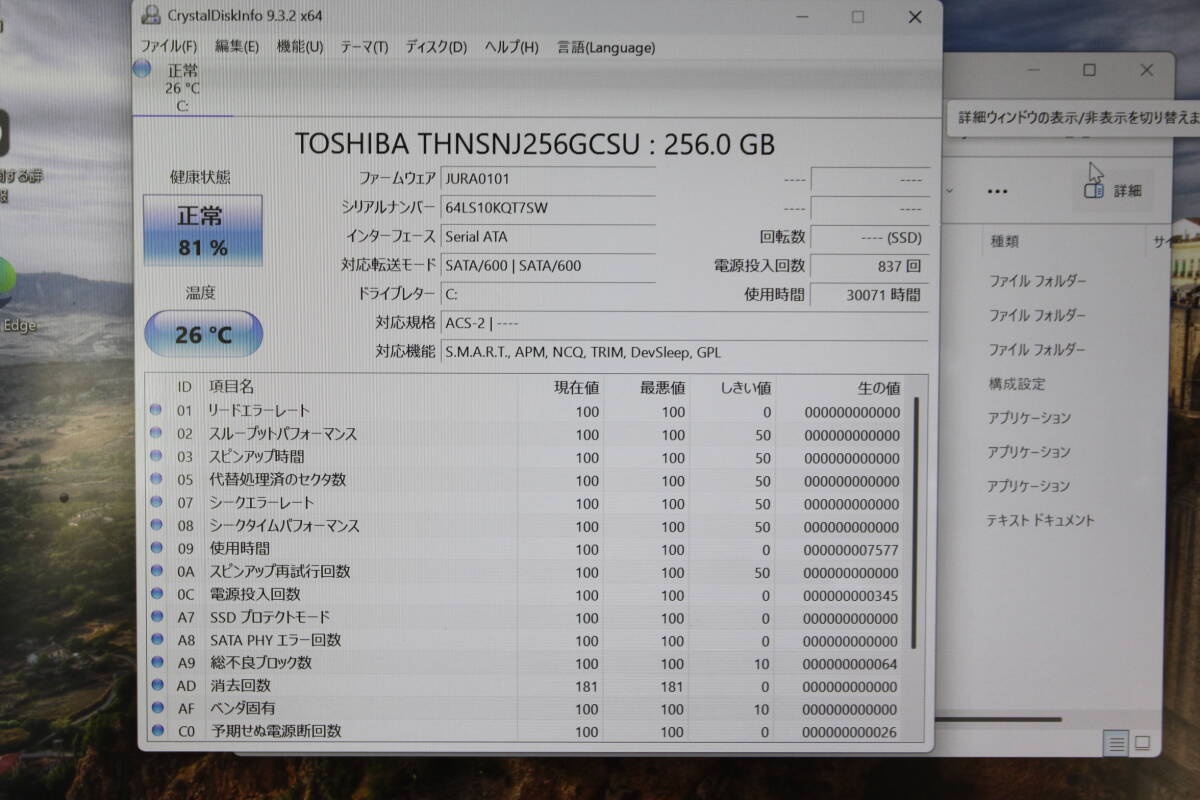Click the supported features S.M.A.R.T. field

(x=683, y=352)
